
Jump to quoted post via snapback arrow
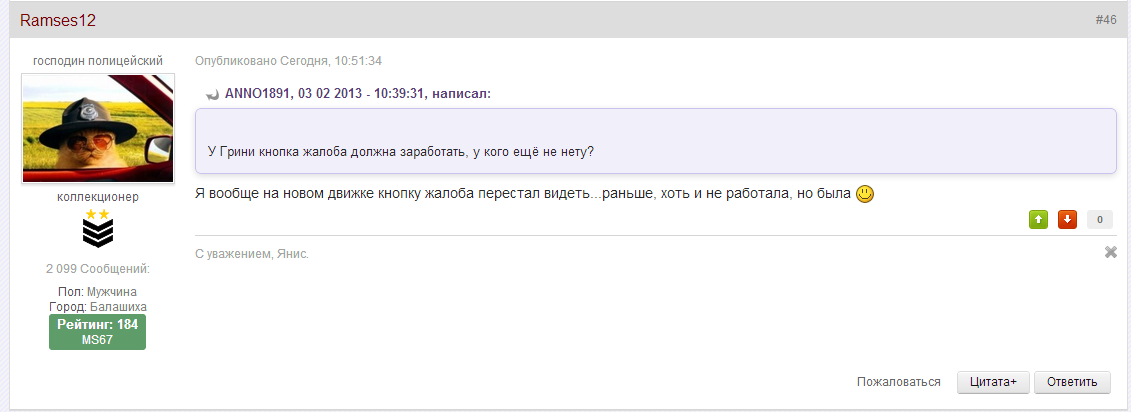[x=213, y=94]
